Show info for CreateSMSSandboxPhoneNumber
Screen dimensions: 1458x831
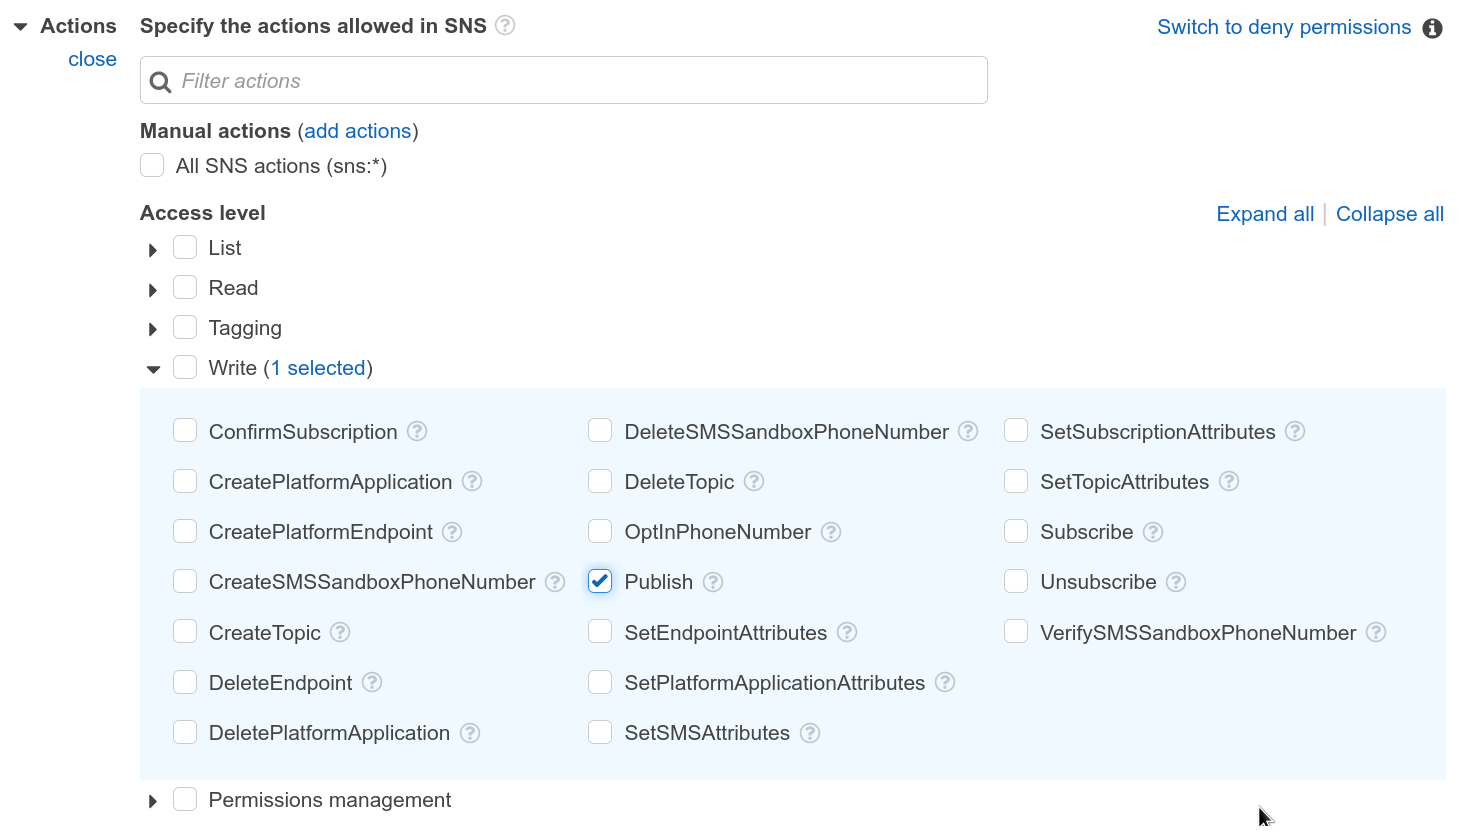pyautogui.click(x=555, y=582)
